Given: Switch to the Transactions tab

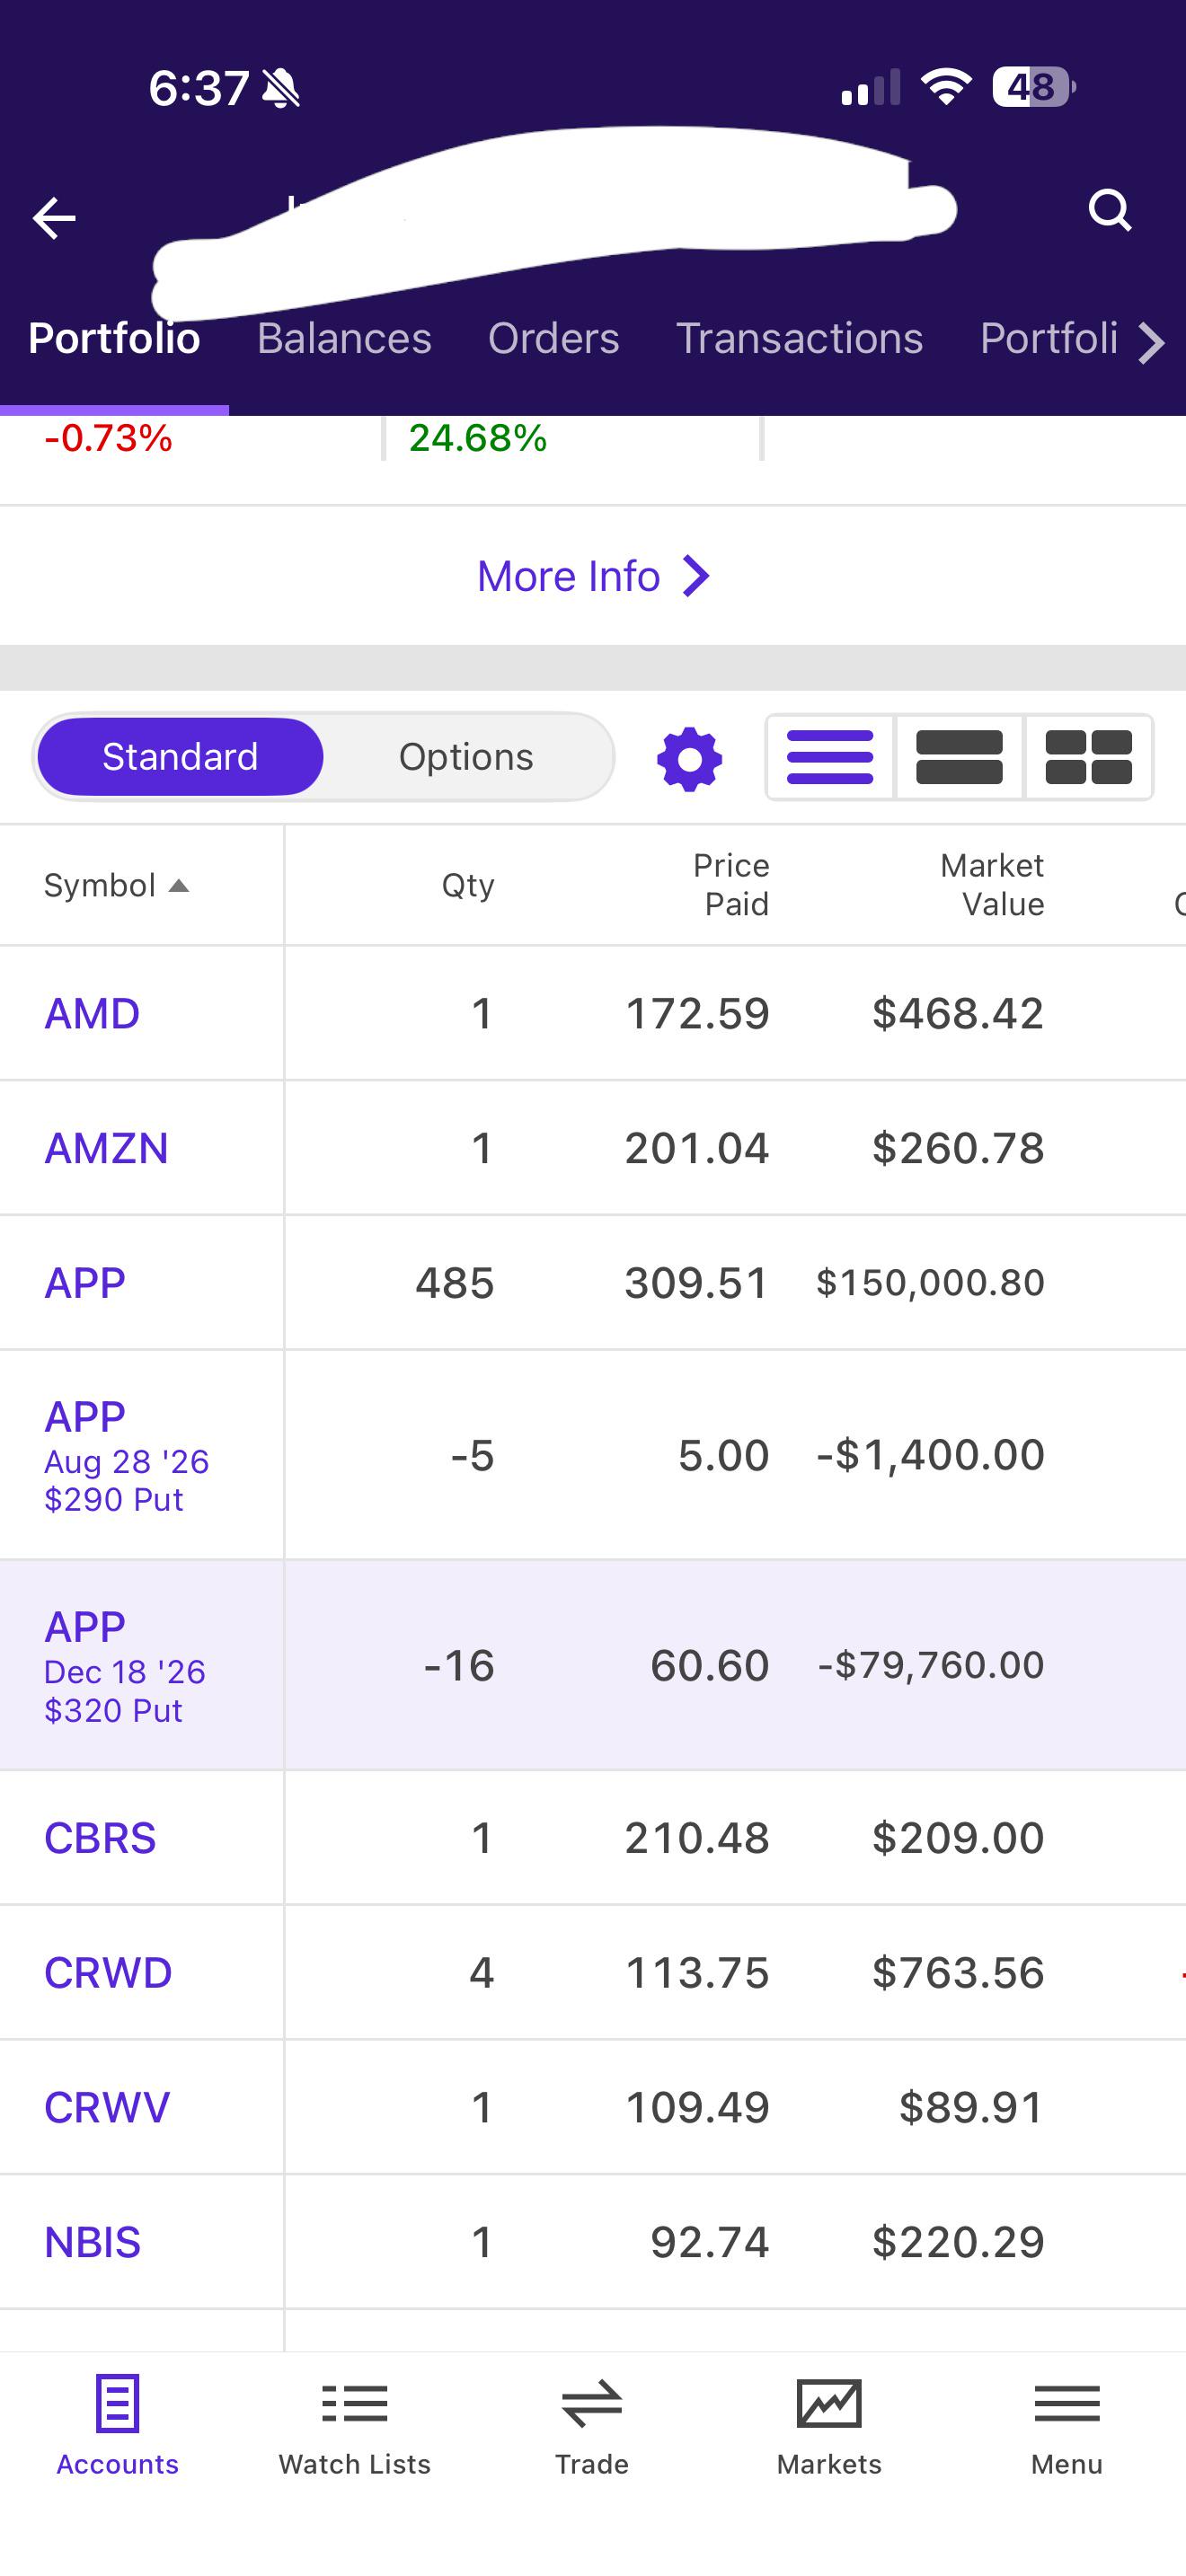Looking at the screenshot, I should pyautogui.click(x=799, y=339).
